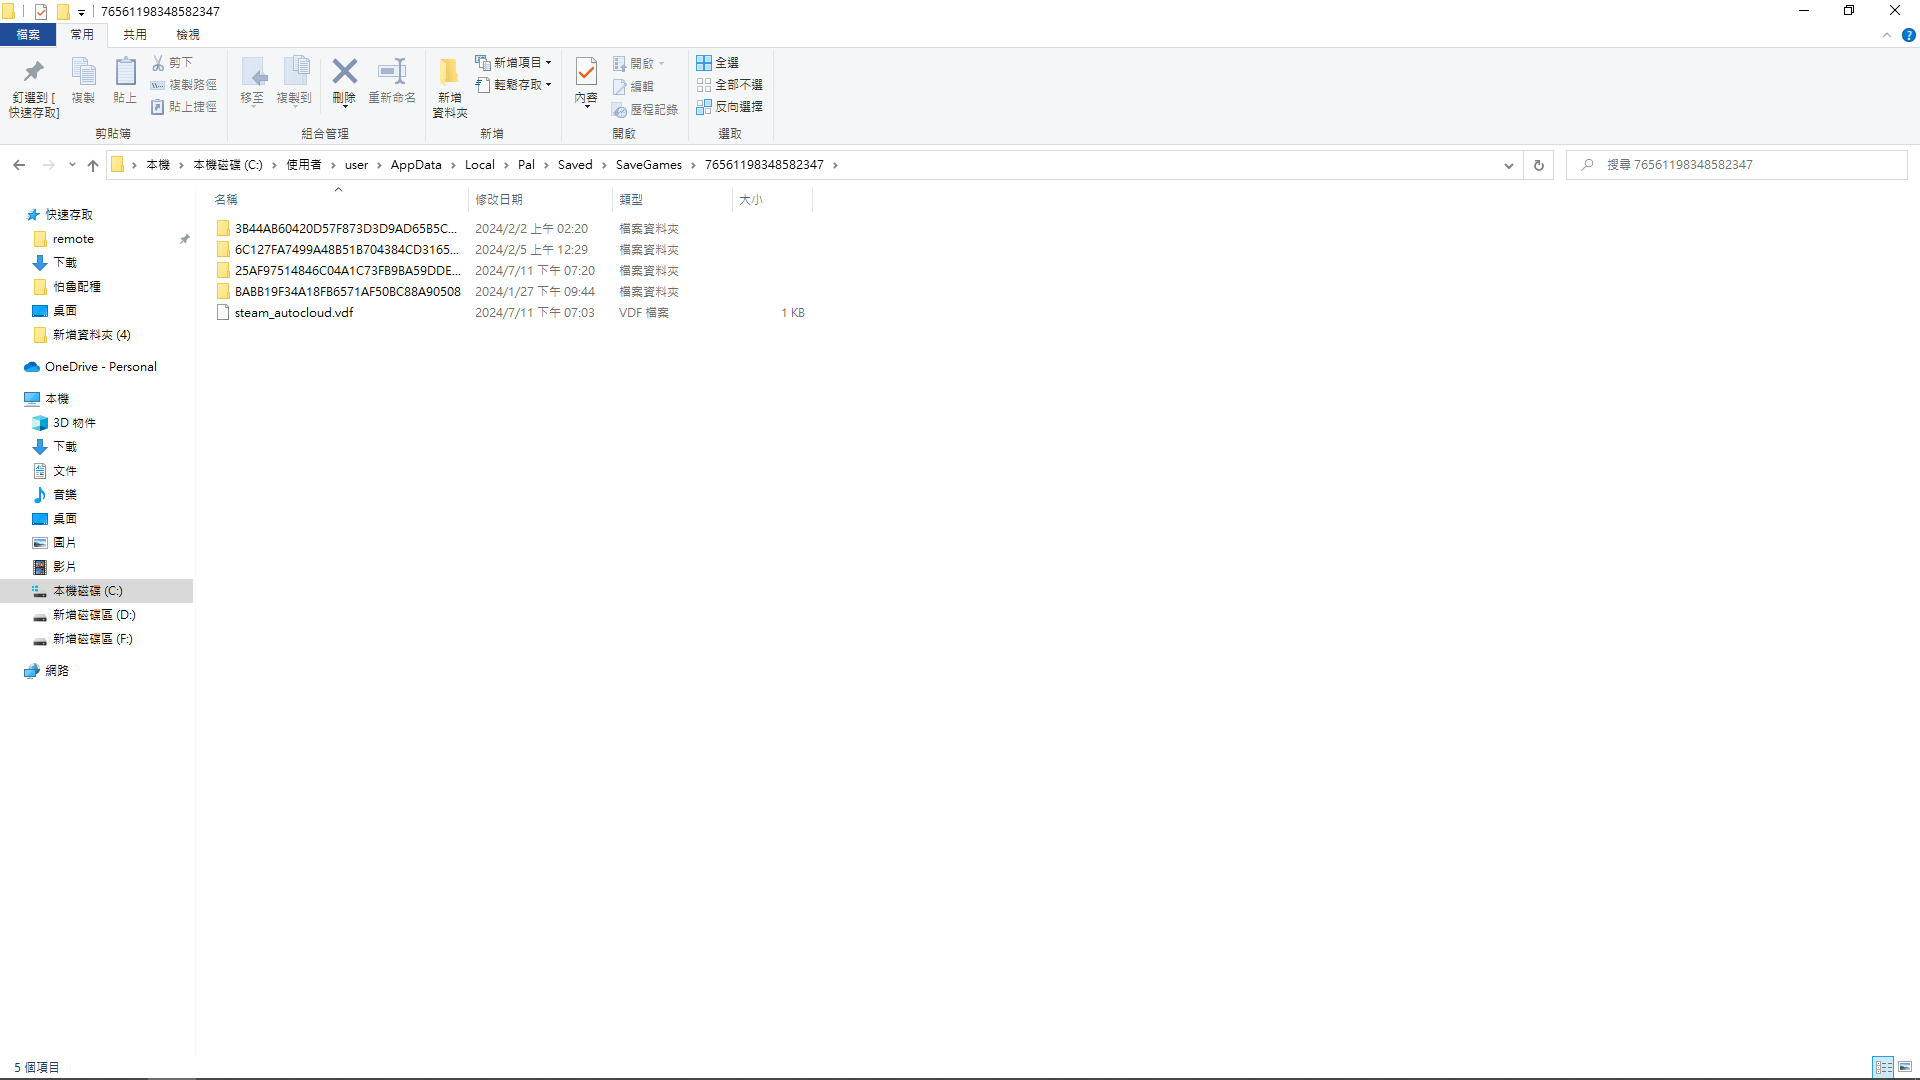Go up one folder with arrow icon
The image size is (1920, 1080).
[93, 165]
